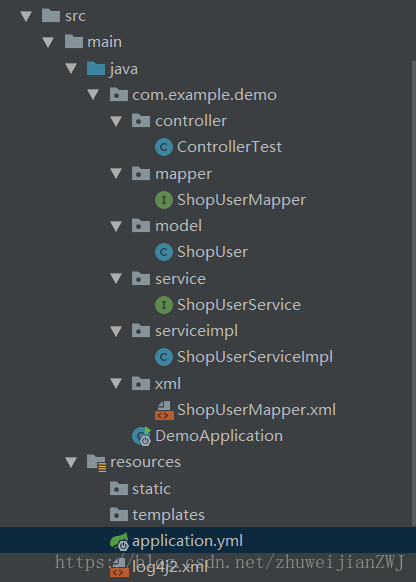
Task: Select the main label
Action: click(x=104, y=42)
